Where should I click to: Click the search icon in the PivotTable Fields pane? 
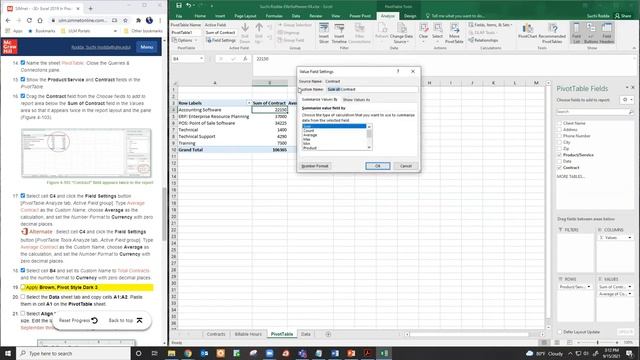631,111
